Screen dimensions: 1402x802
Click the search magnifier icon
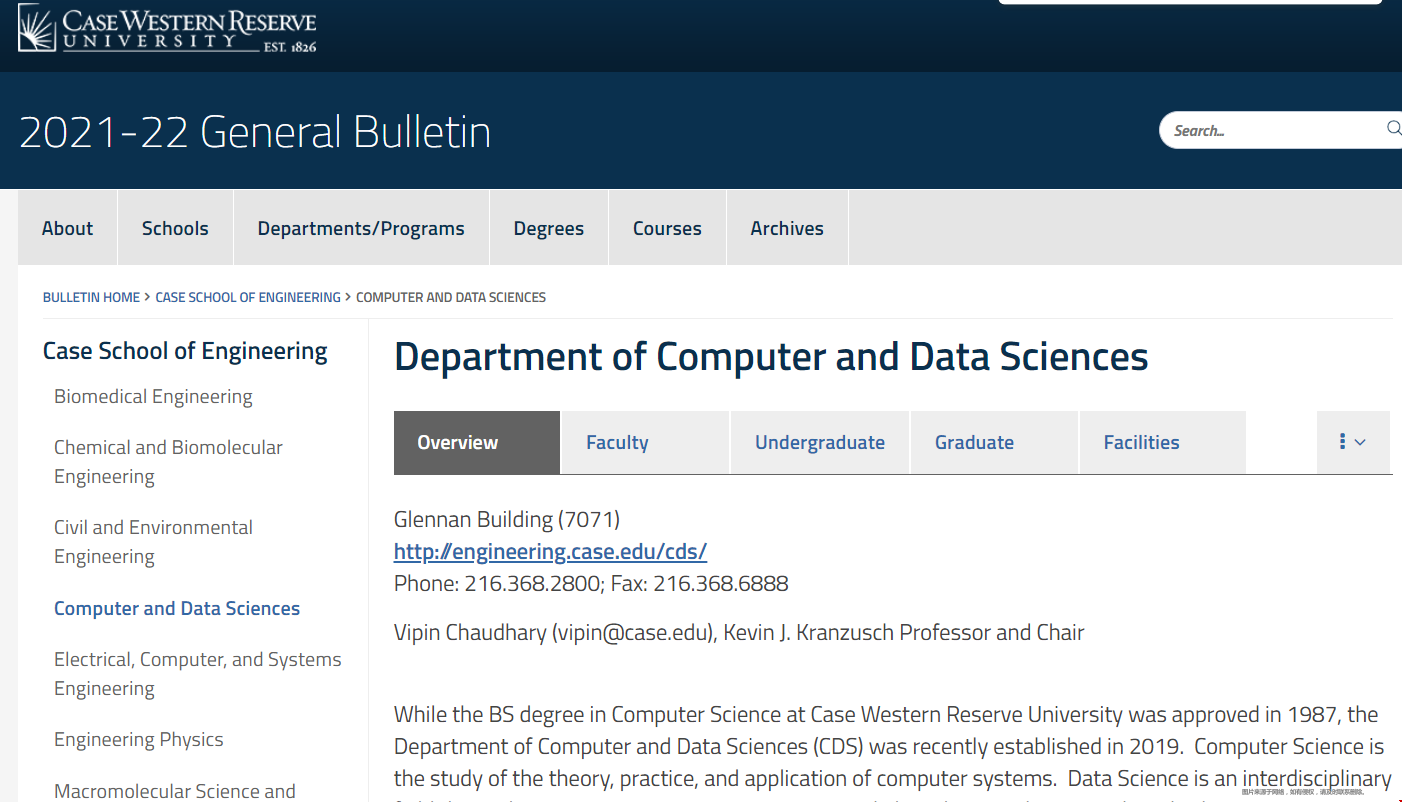[x=1393, y=129]
